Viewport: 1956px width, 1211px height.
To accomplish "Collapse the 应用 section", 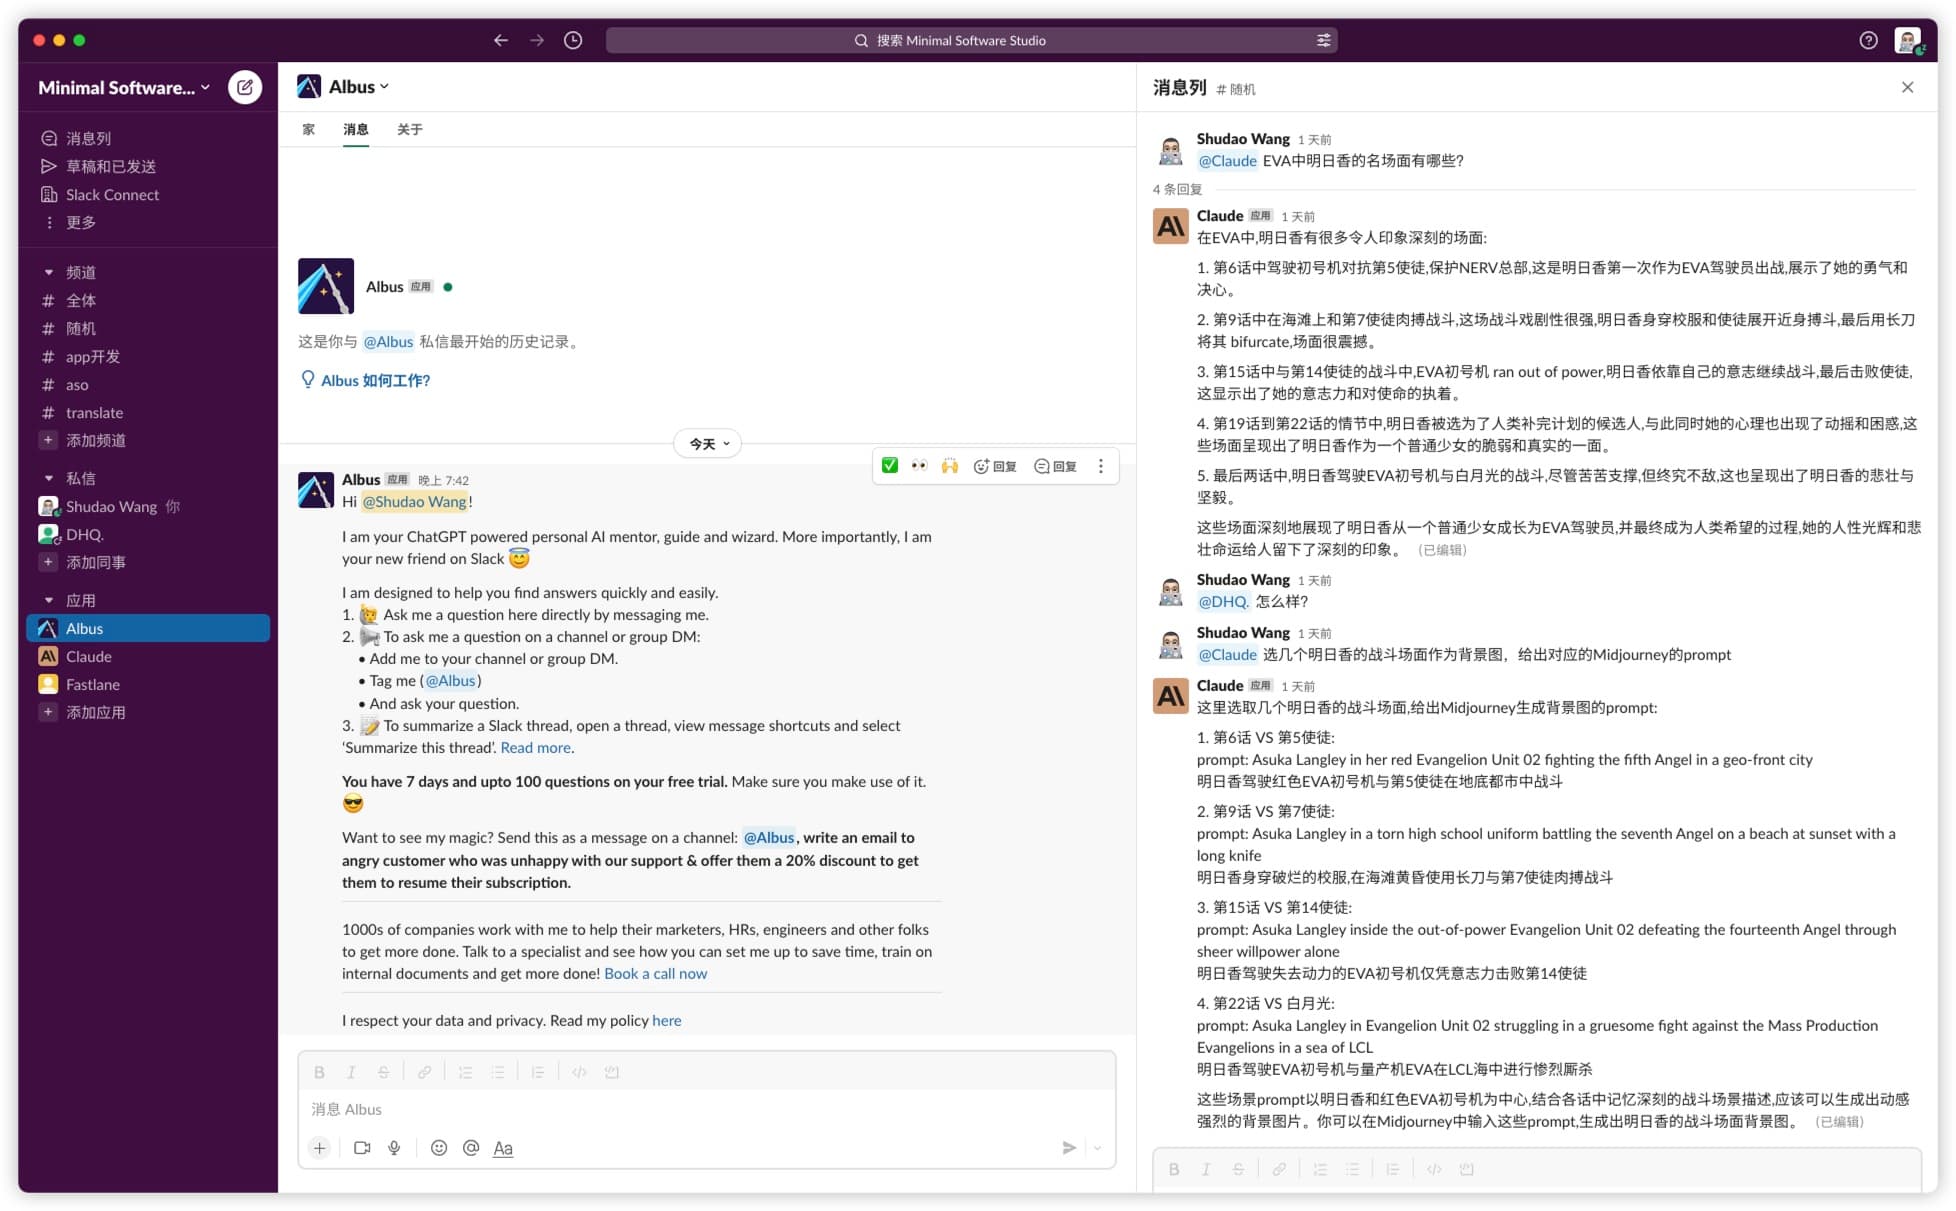I will click(48, 600).
